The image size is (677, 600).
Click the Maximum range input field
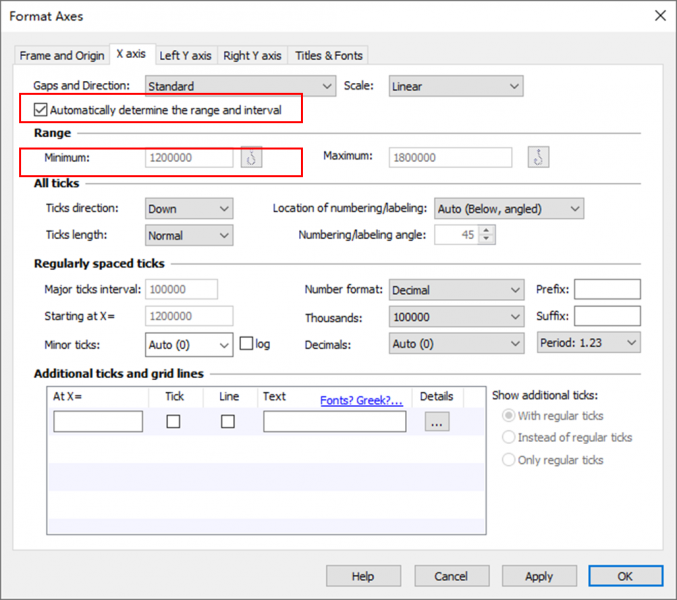(450, 158)
